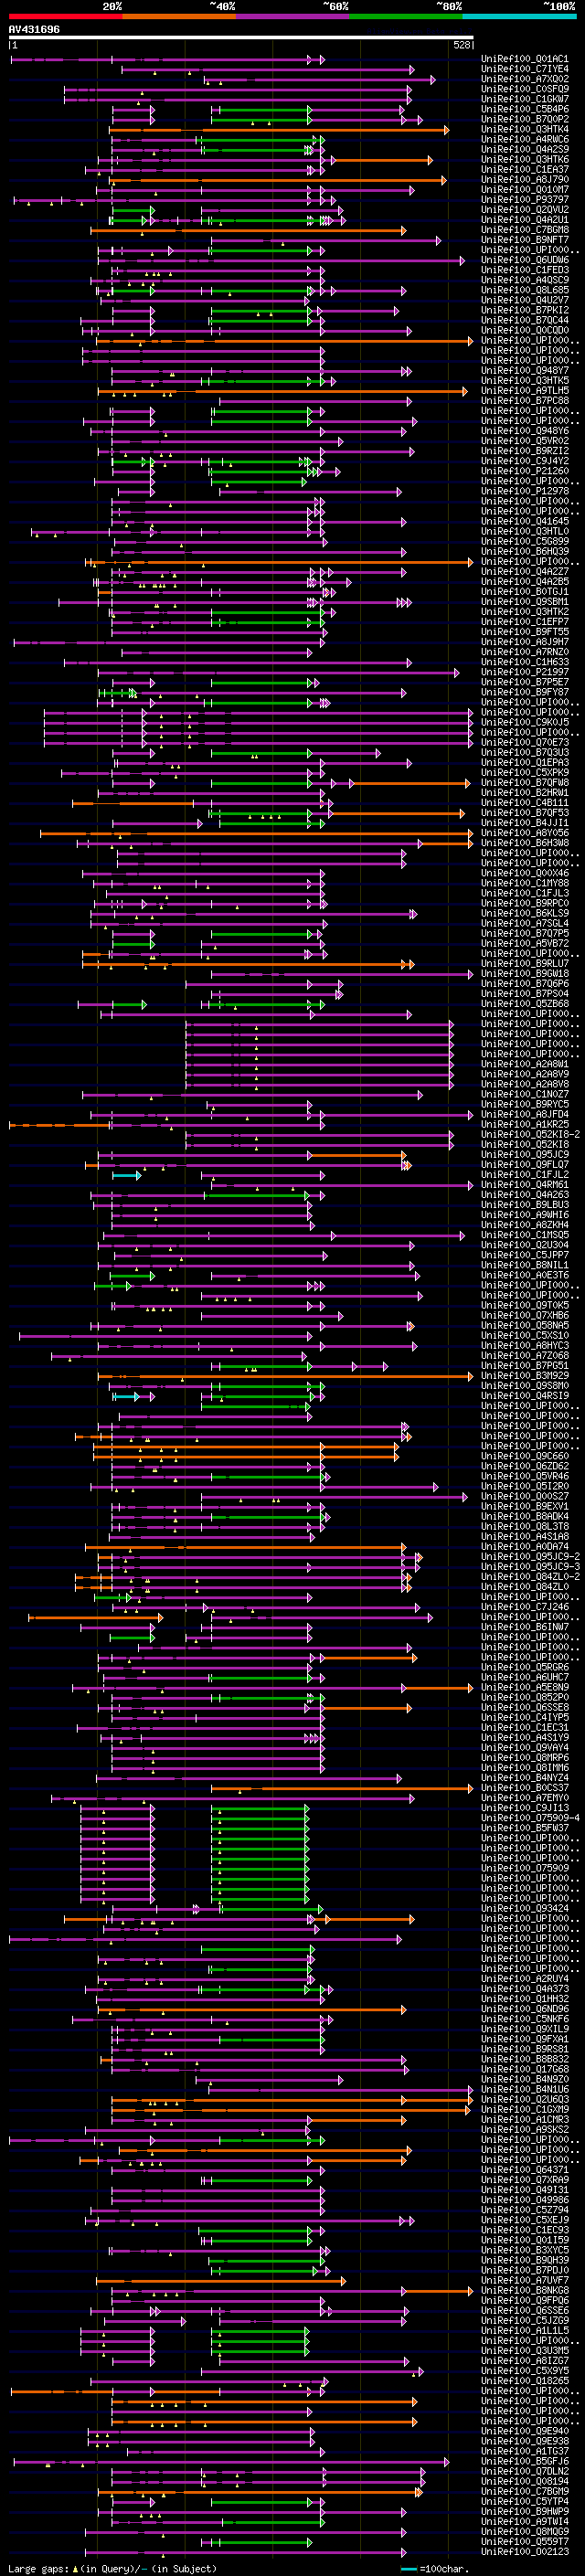Click the cyan alignment segment for UniRef100_C1FJL2

pos(126,1176)
